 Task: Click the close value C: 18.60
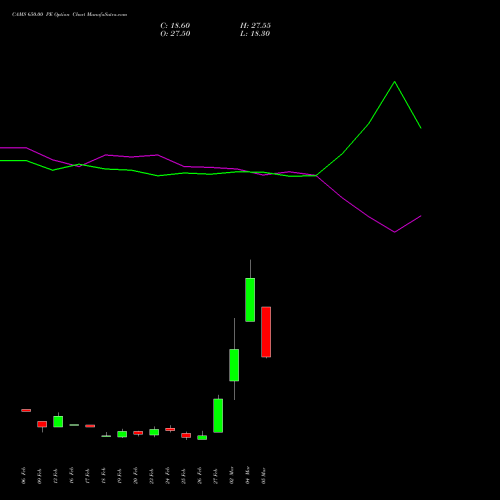coord(175,26)
